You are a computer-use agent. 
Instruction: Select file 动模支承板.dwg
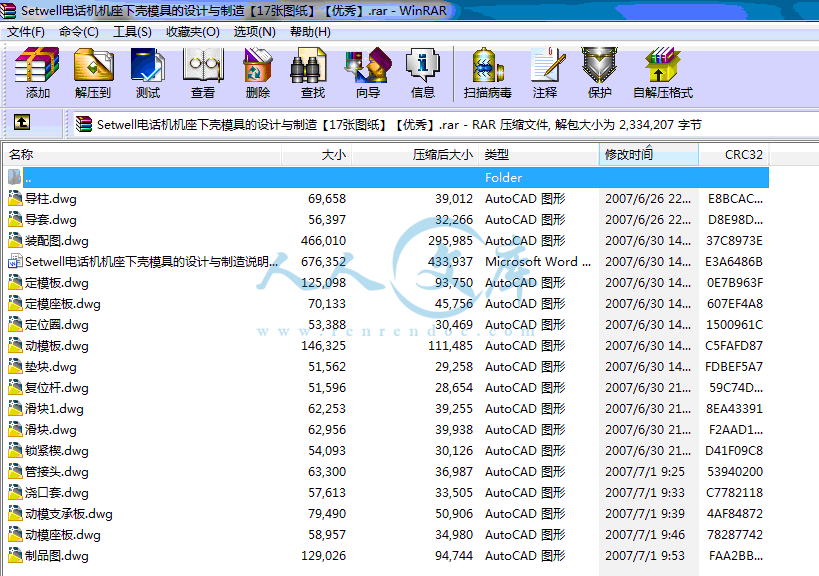(69, 513)
